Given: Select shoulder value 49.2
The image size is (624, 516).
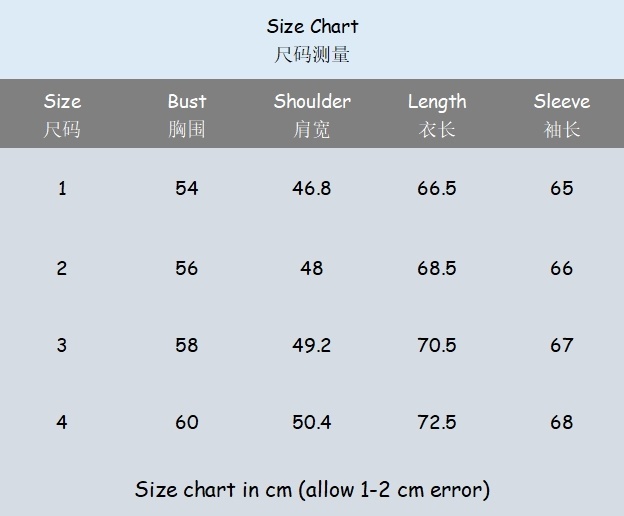Looking at the screenshot, I should [312, 345].
